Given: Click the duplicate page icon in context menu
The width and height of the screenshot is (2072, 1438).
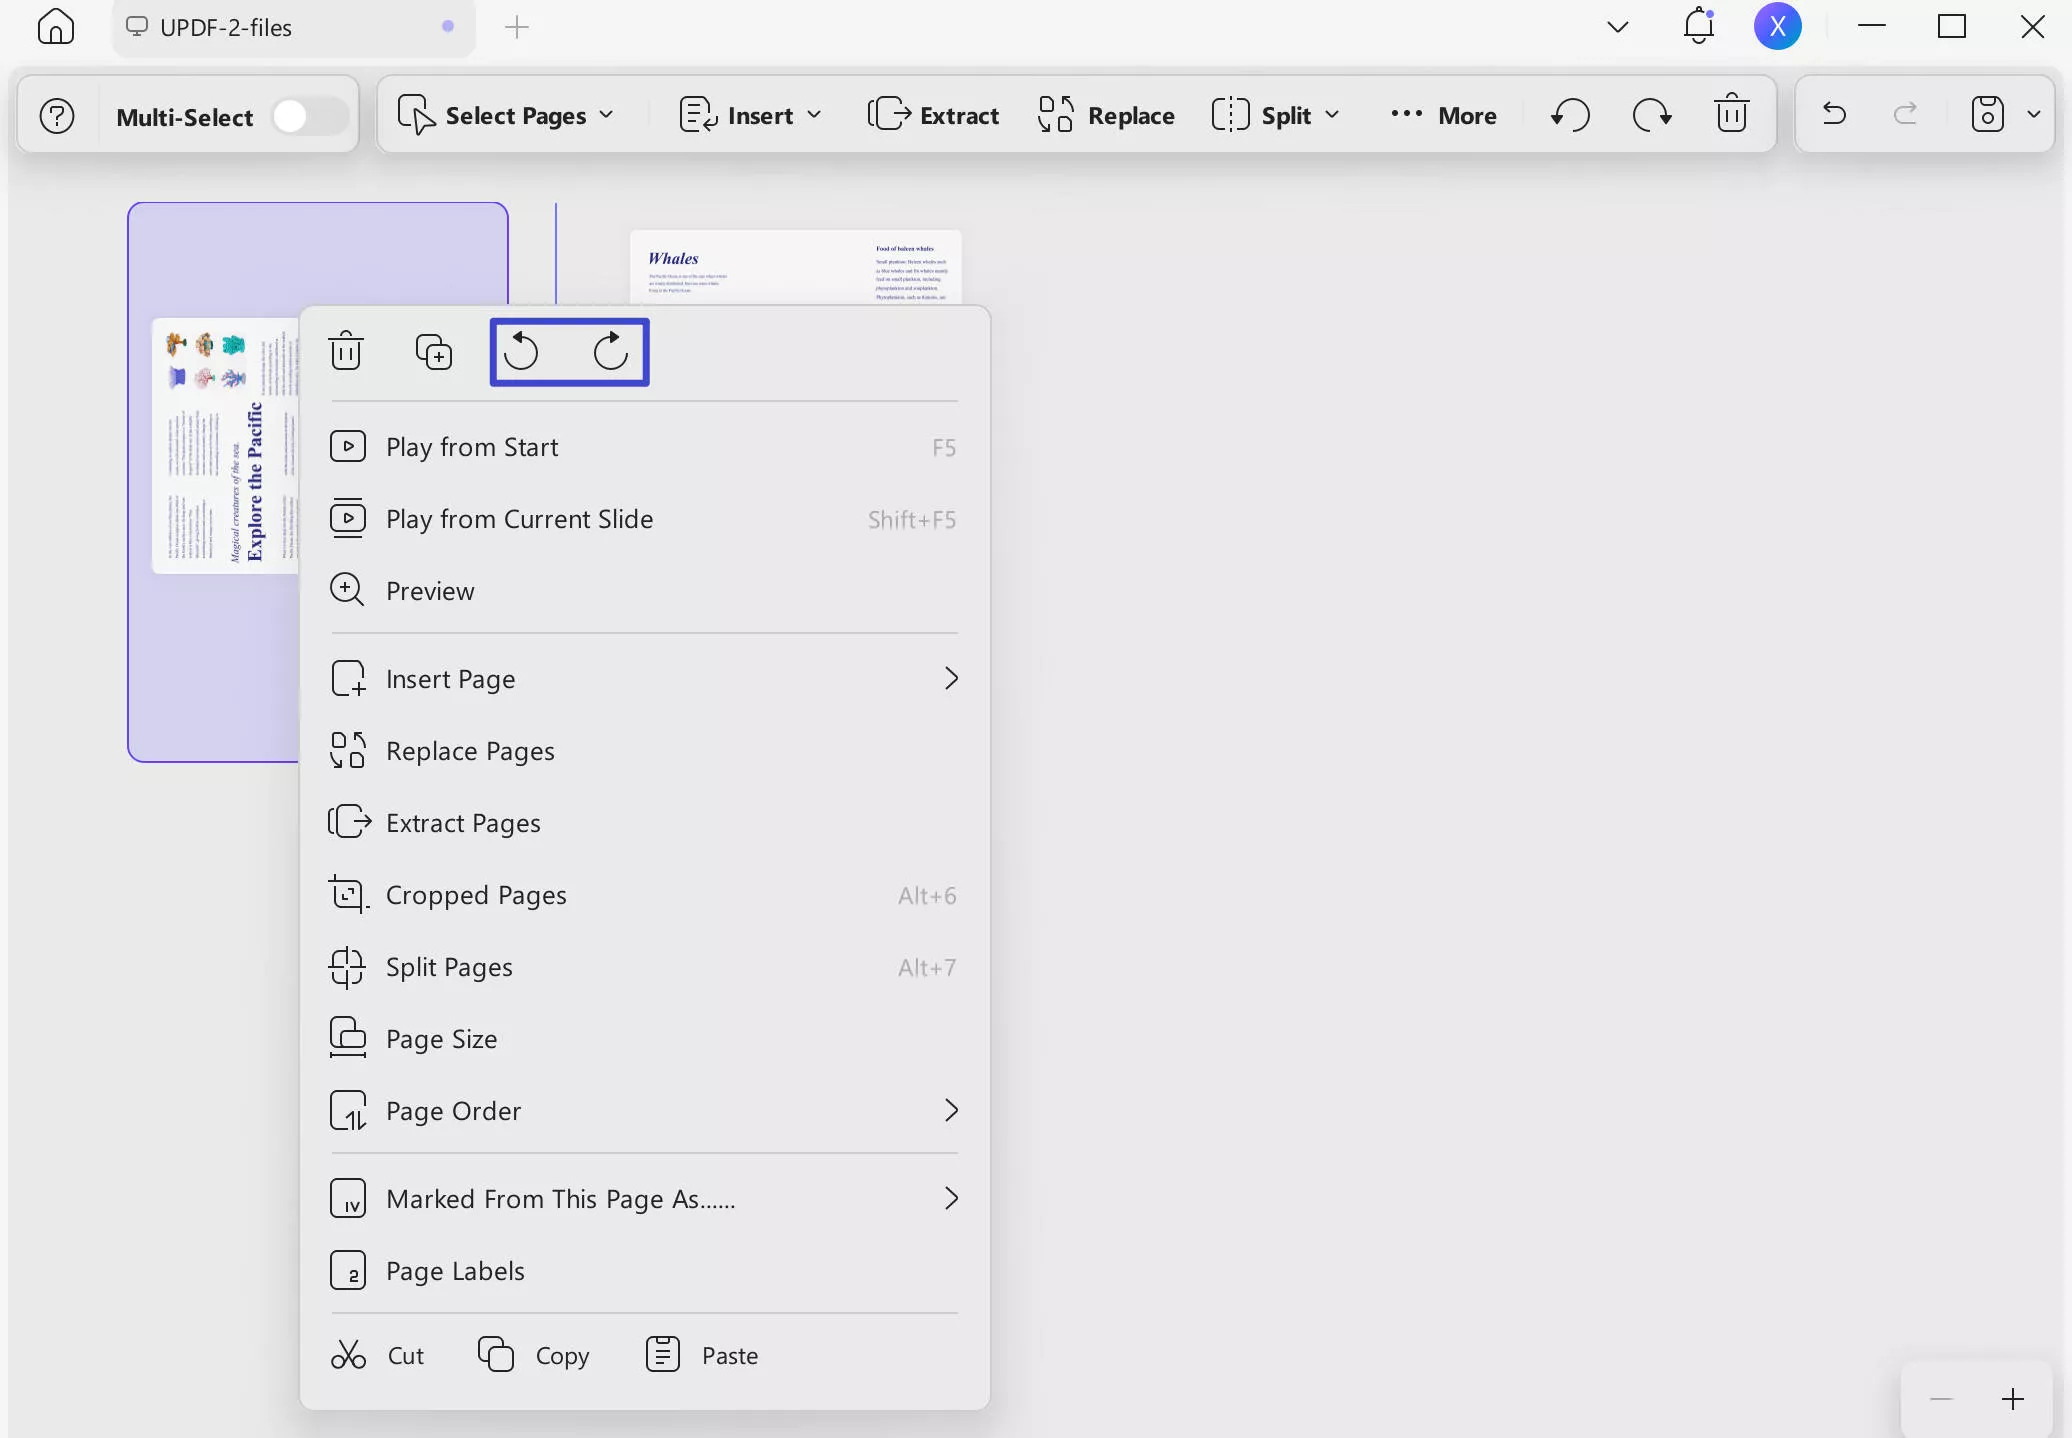Looking at the screenshot, I should (433, 351).
